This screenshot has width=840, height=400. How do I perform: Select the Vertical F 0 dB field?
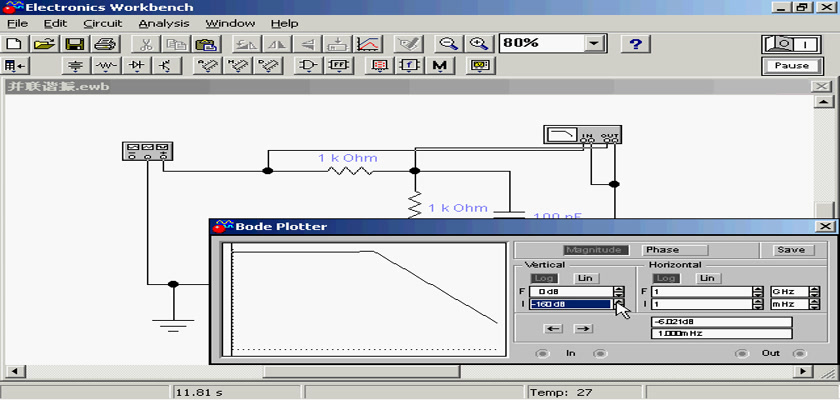click(571, 292)
